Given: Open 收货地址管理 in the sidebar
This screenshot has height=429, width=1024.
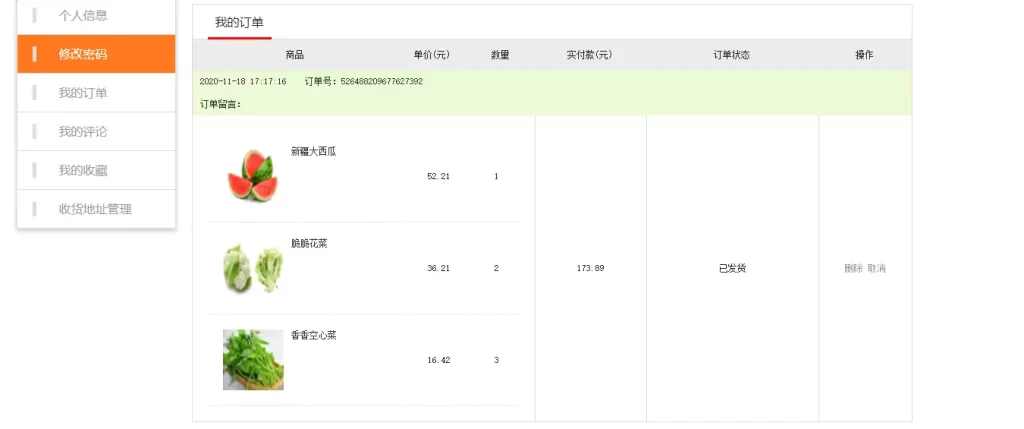Looking at the screenshot, I should [x=95, y=209].
